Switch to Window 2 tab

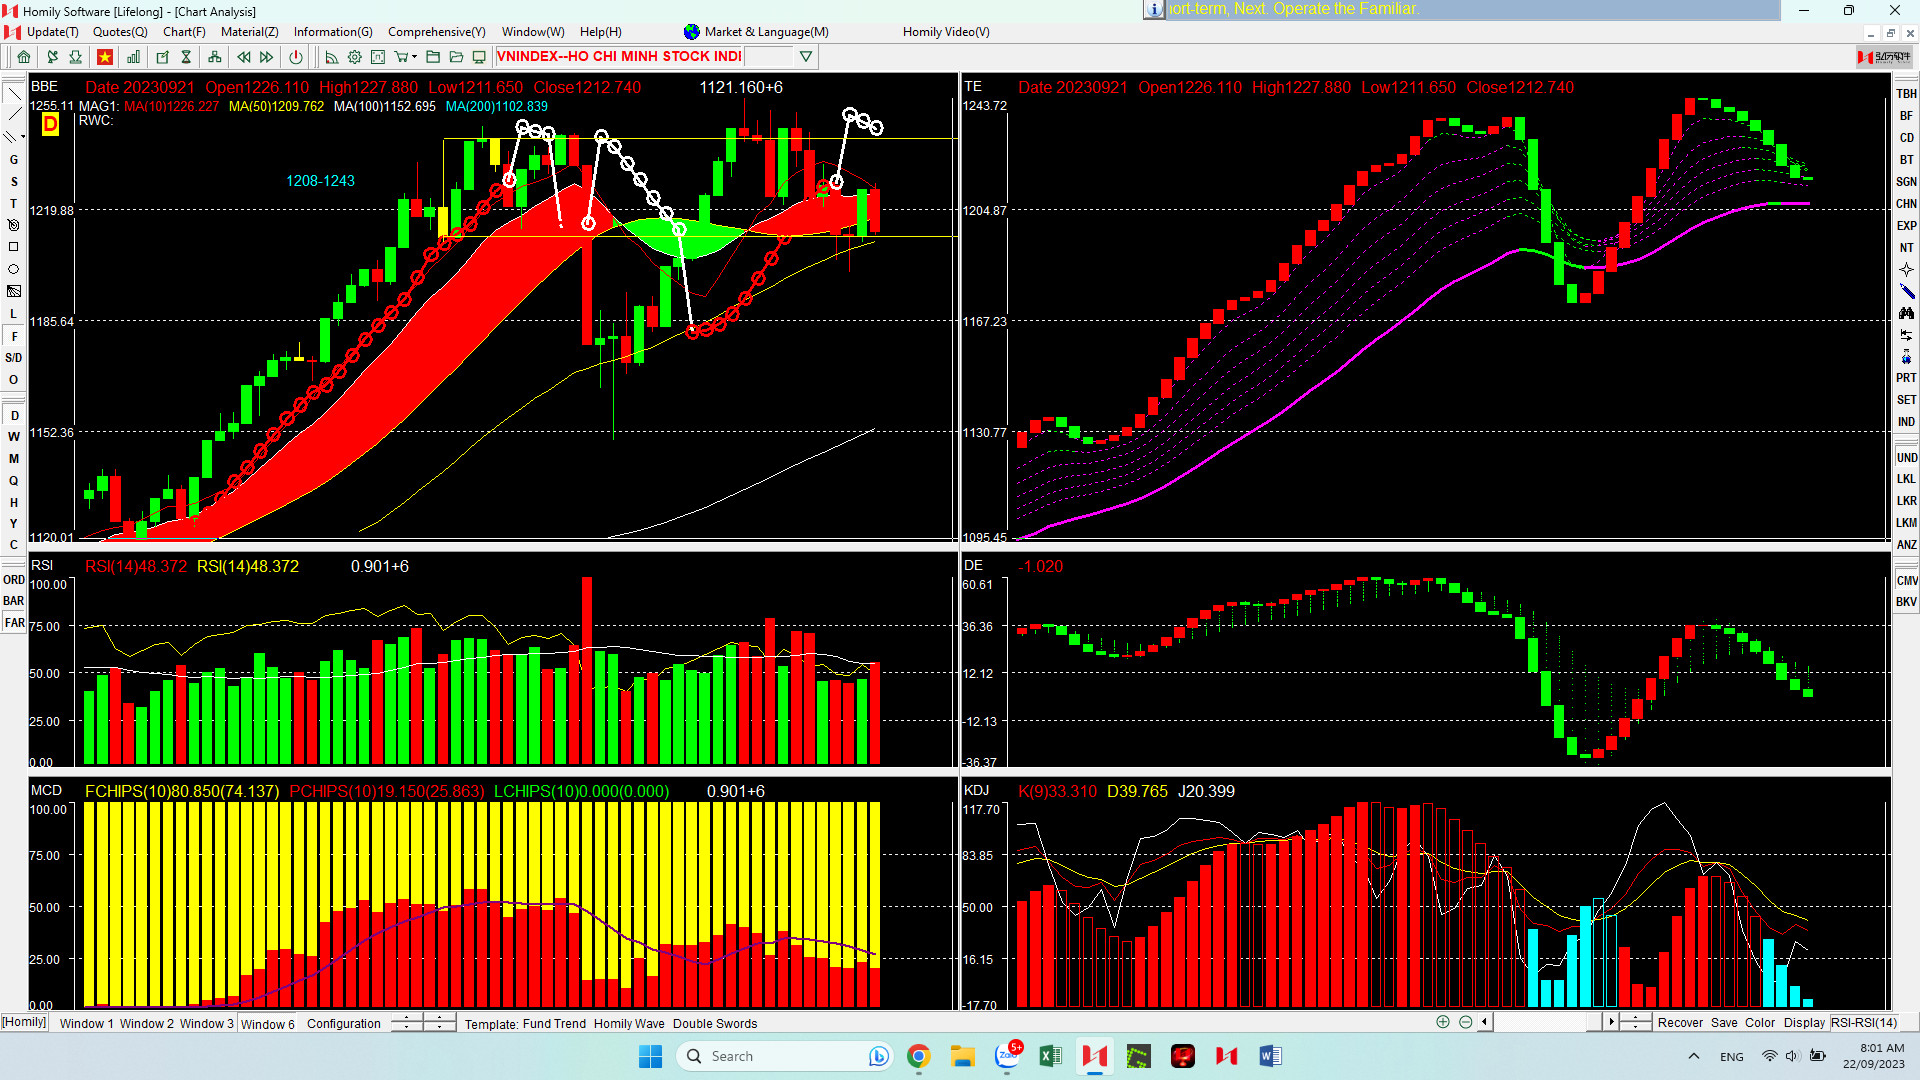[146, 1023]
